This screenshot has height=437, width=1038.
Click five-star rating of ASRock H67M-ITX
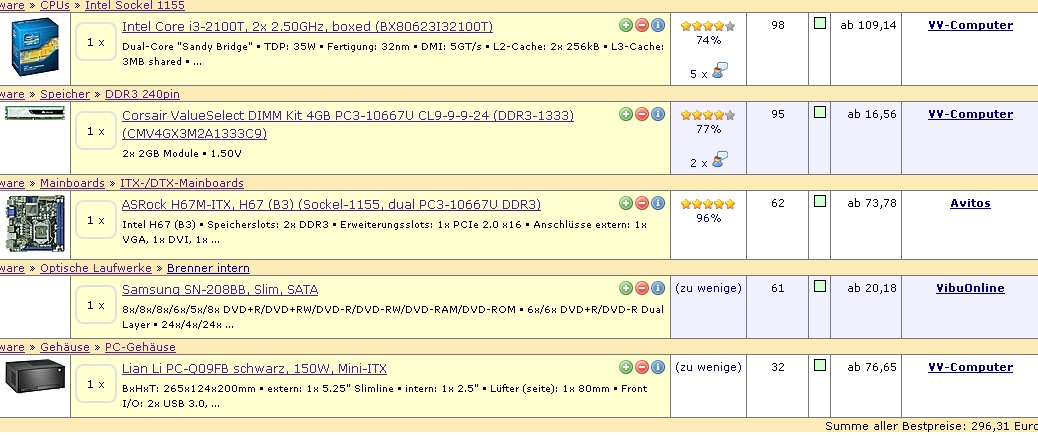point(708,204)
